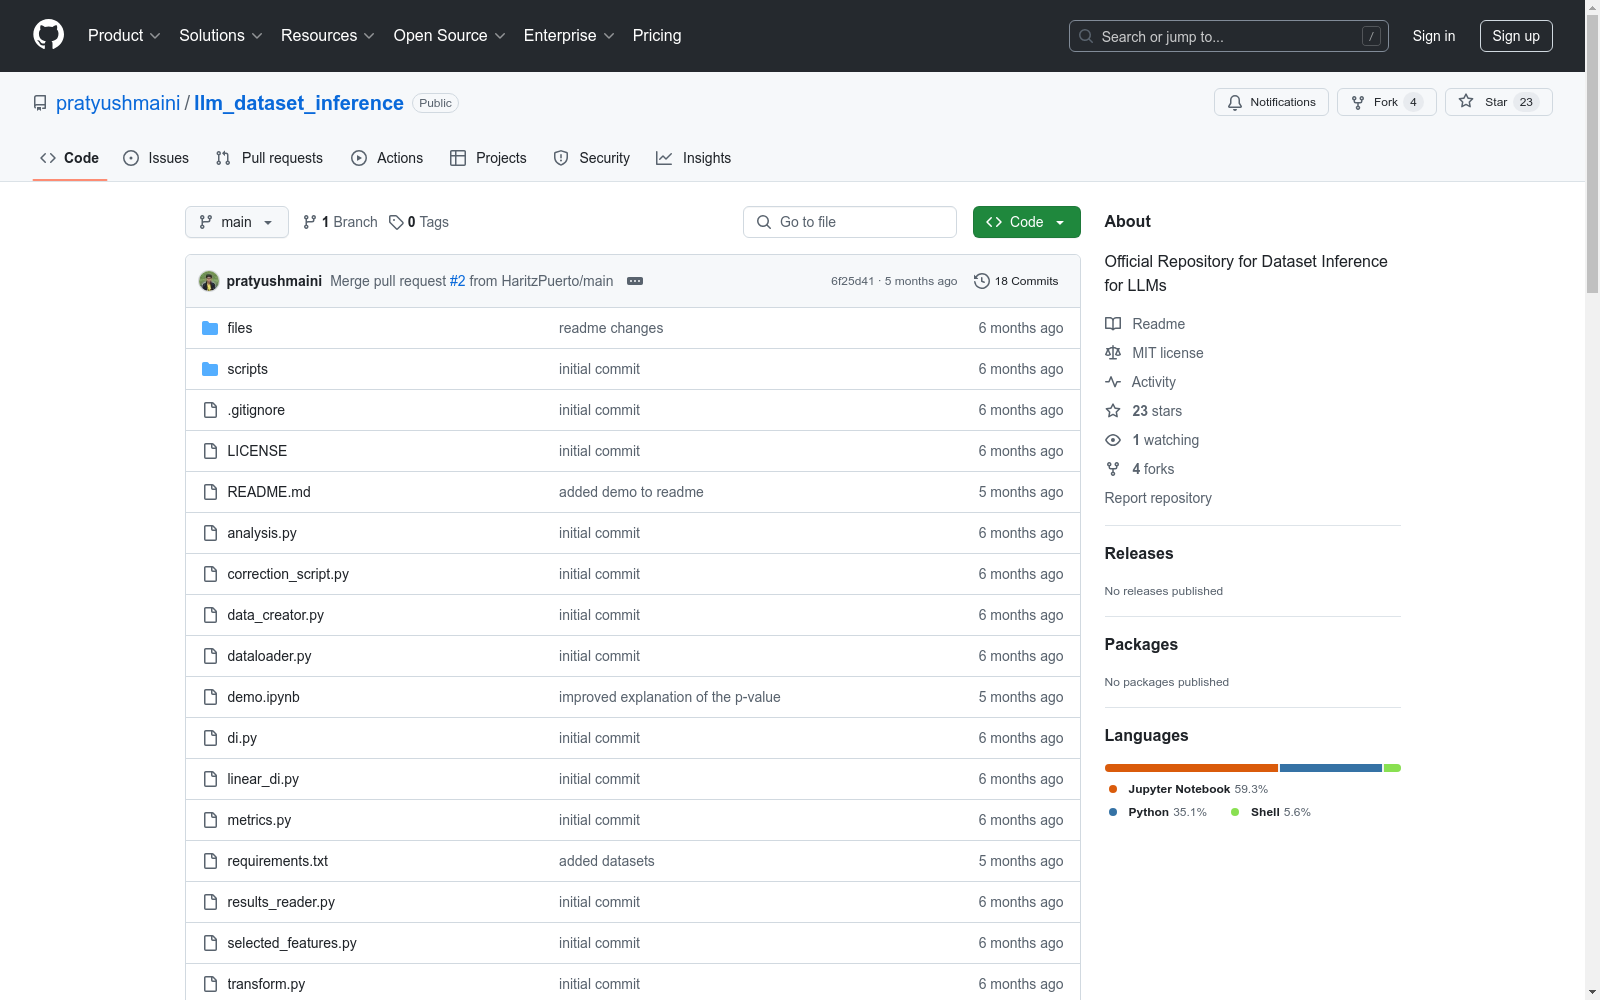Click the watching eye icon
The image size is (1600, 1000).
(1113, 440)
